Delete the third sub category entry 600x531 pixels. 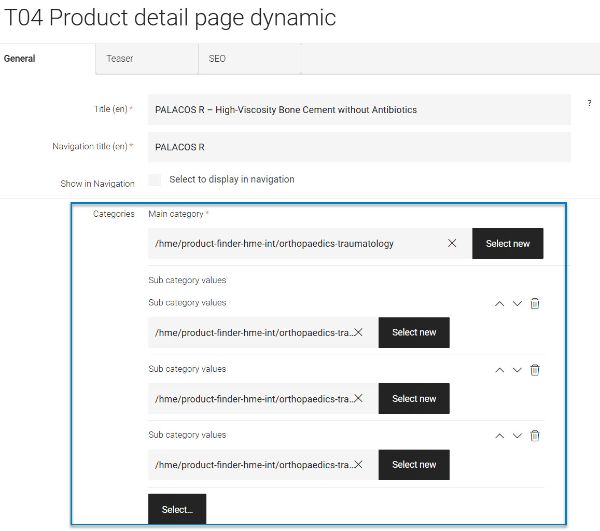click(x=535, y=435)
